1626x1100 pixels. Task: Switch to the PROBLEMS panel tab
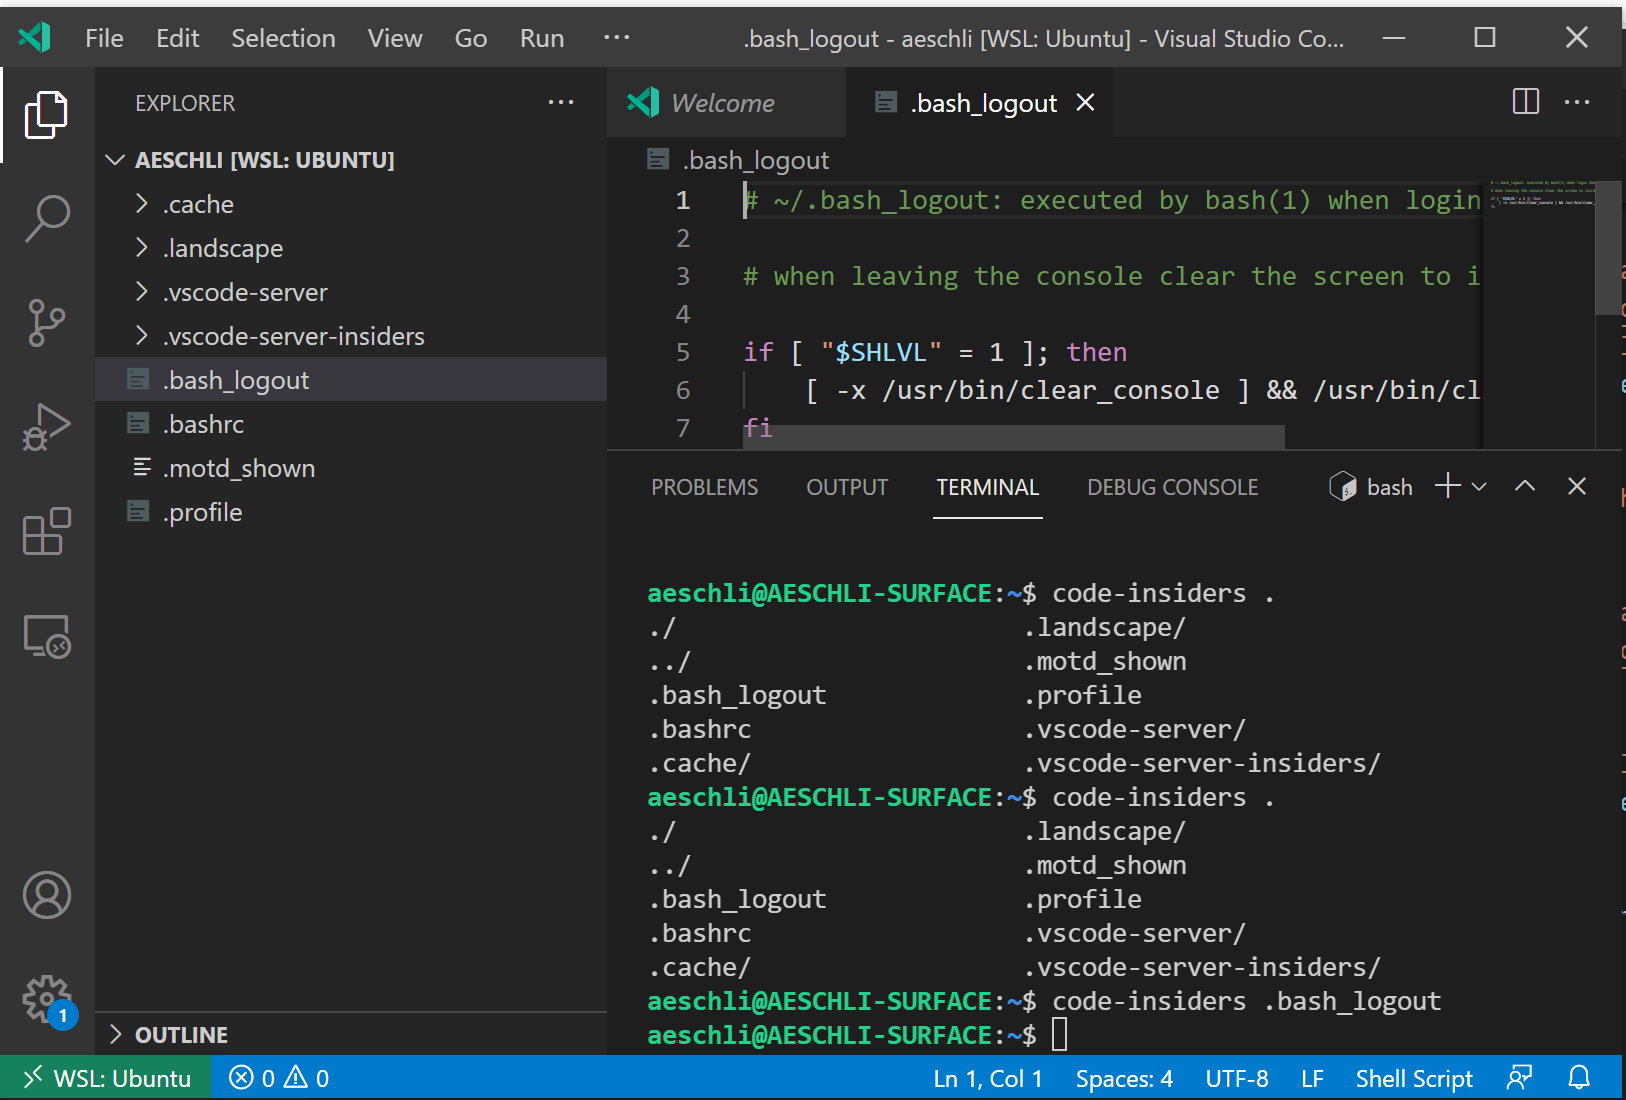point(704,487)
